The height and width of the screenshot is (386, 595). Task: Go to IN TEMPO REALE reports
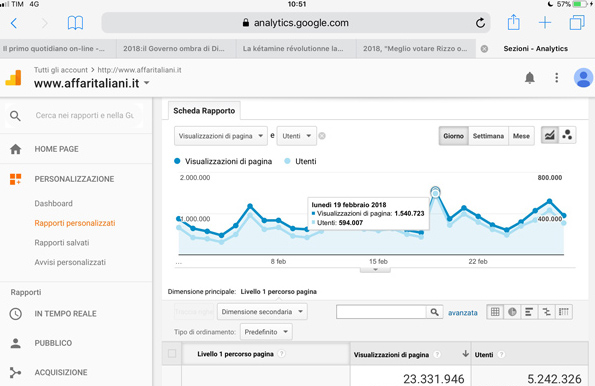[x=65, y=314]
